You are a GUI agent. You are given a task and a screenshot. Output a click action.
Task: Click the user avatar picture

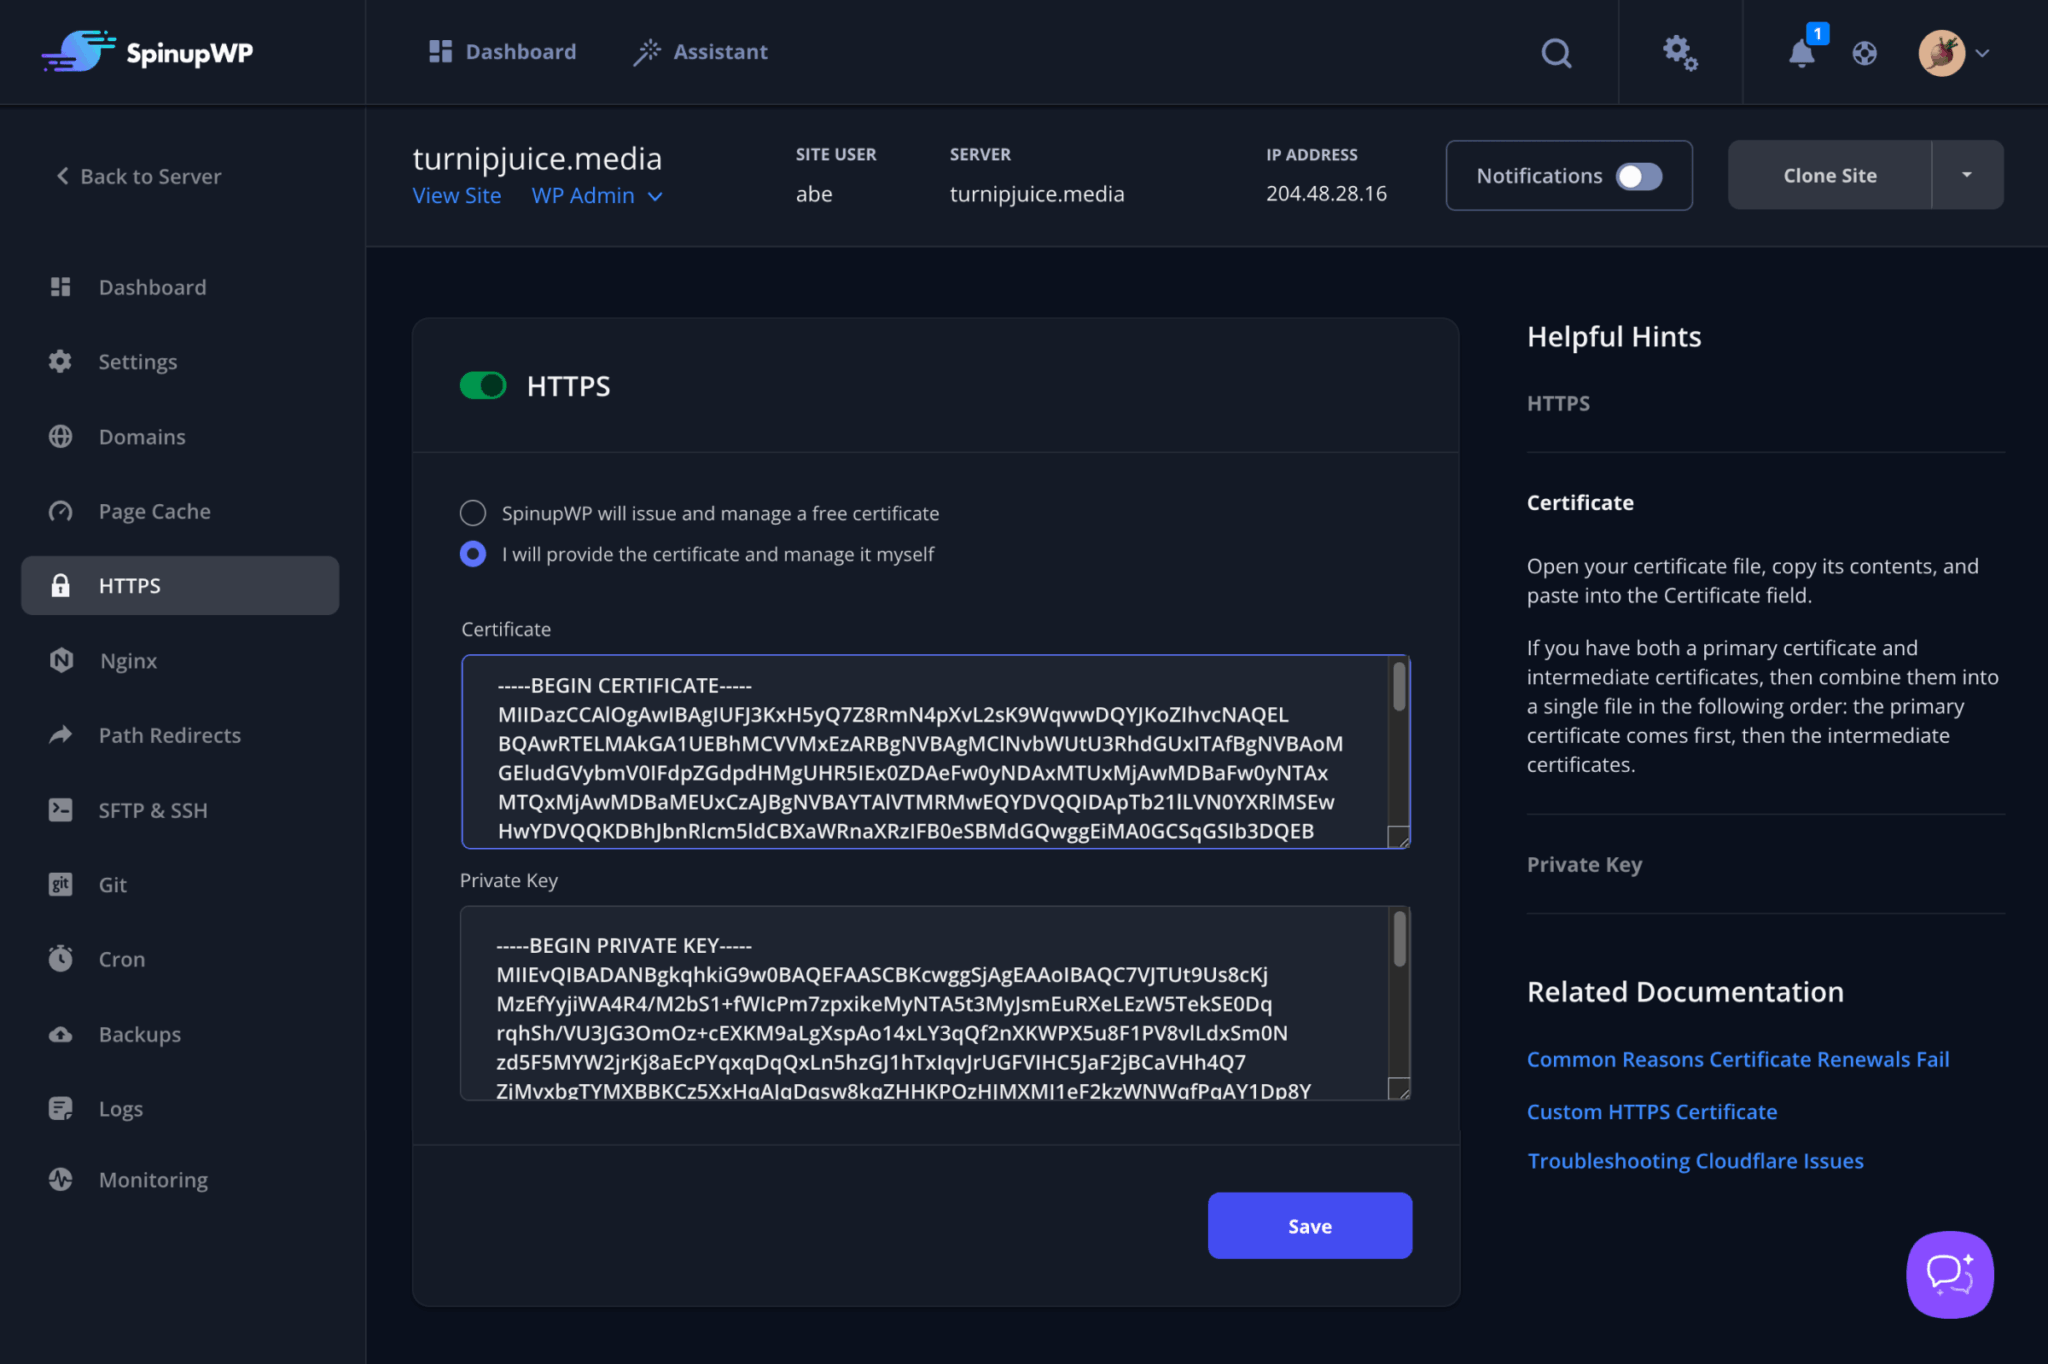(x=1941, y=53)
